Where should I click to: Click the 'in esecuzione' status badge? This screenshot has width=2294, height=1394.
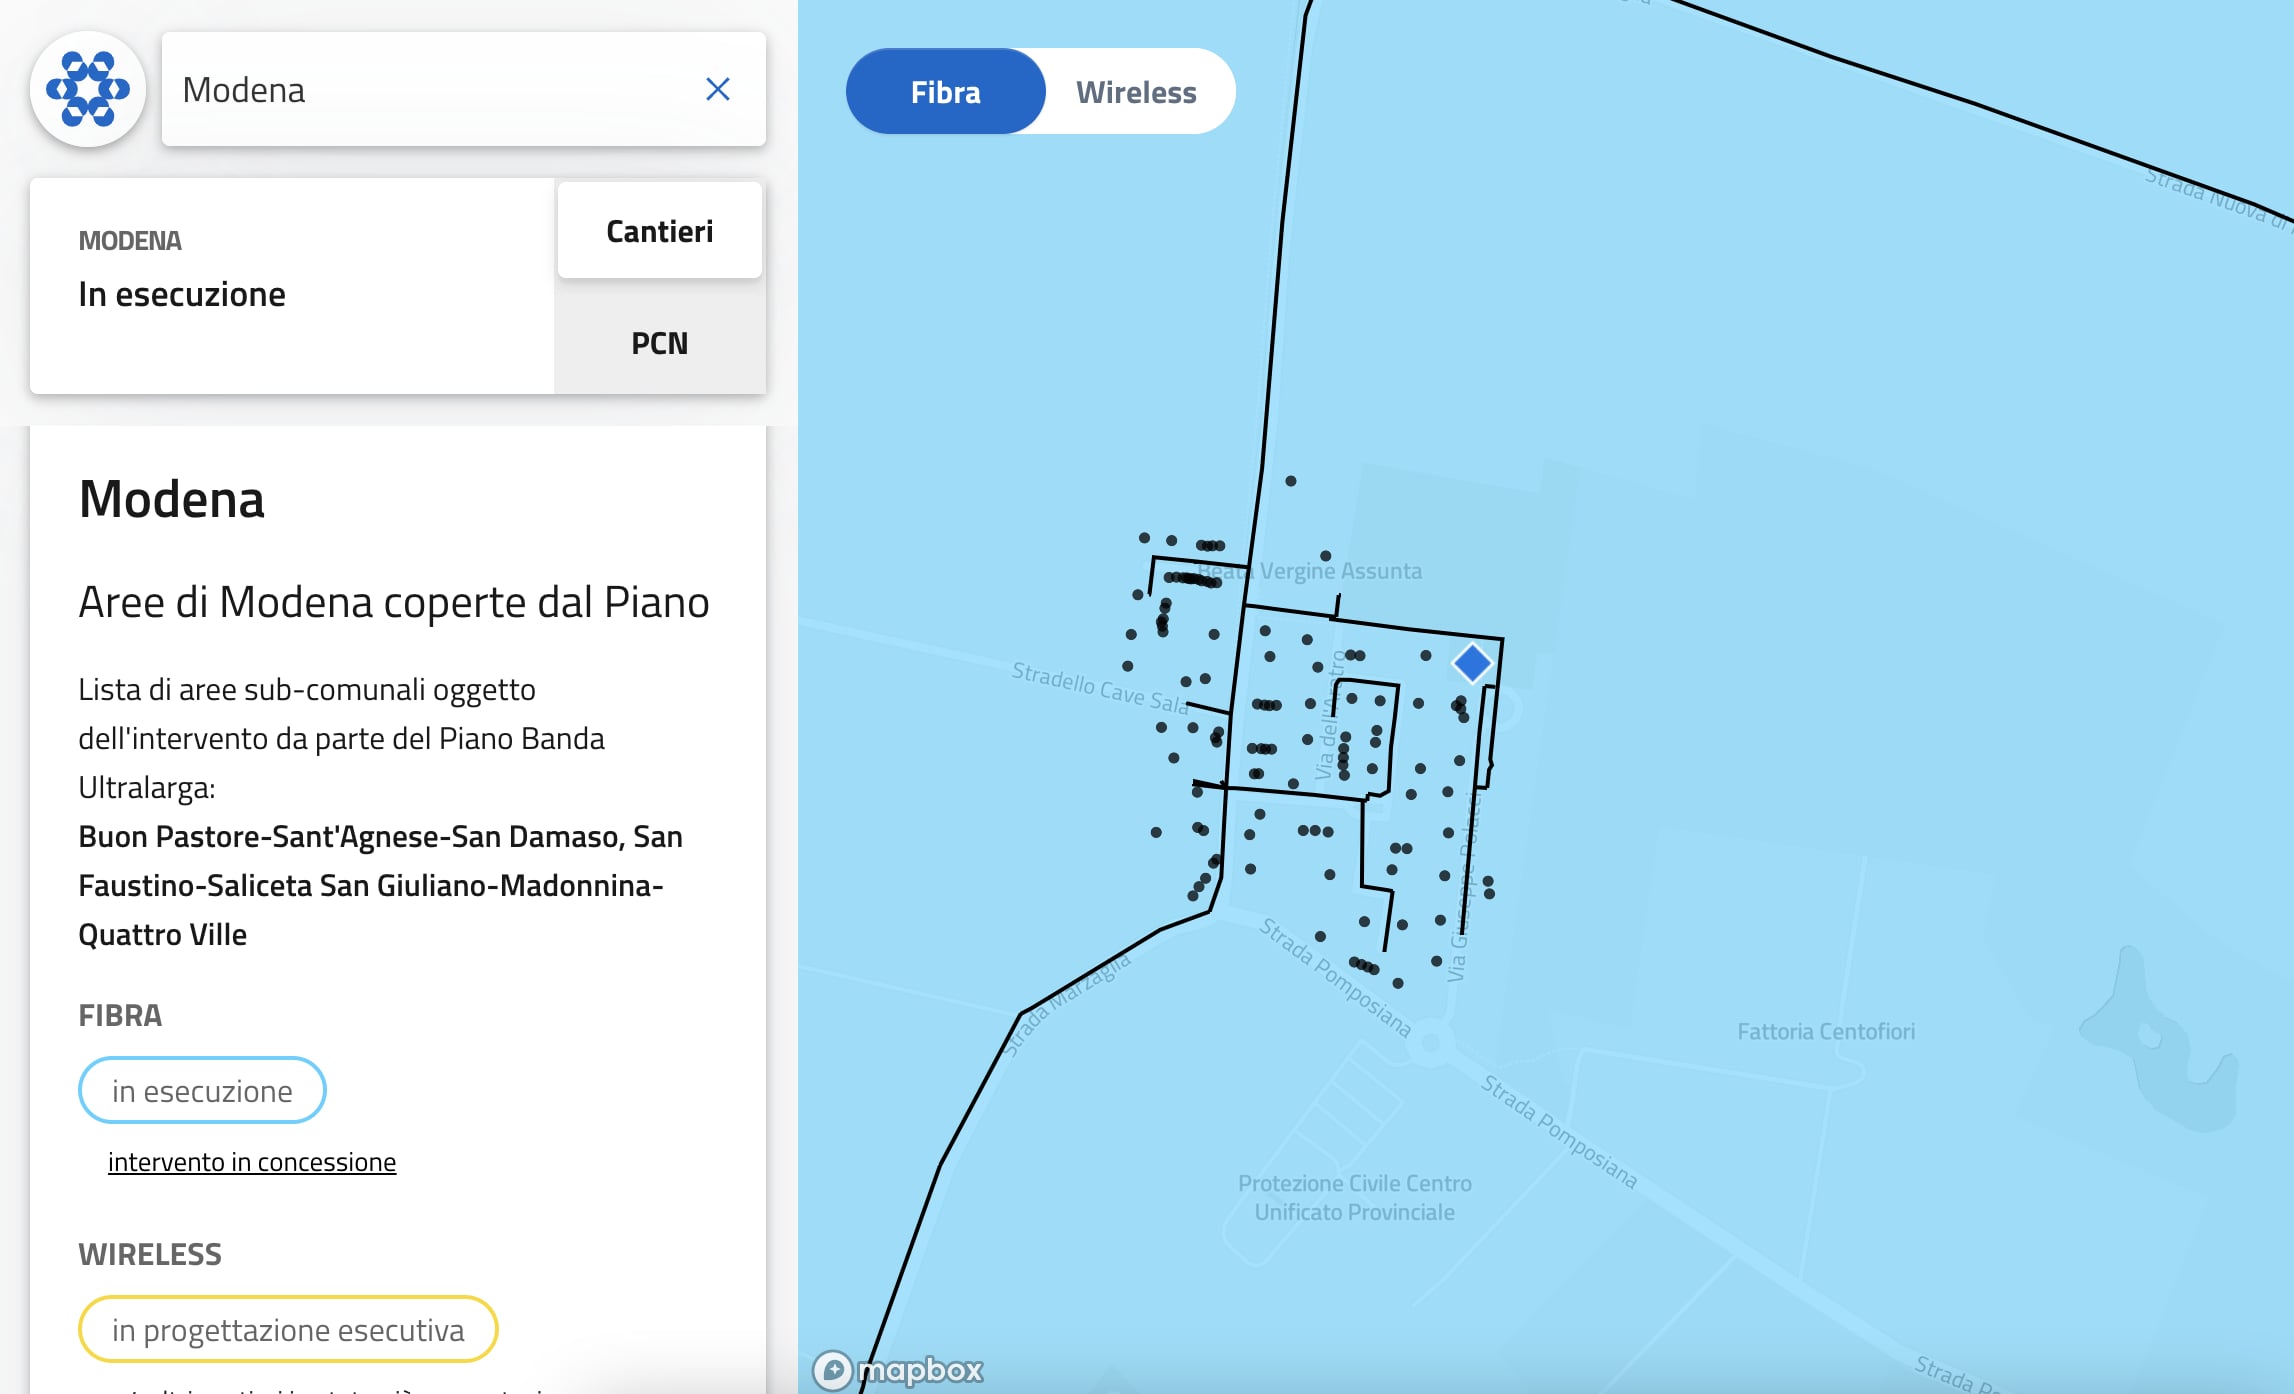pos(202,1091)
